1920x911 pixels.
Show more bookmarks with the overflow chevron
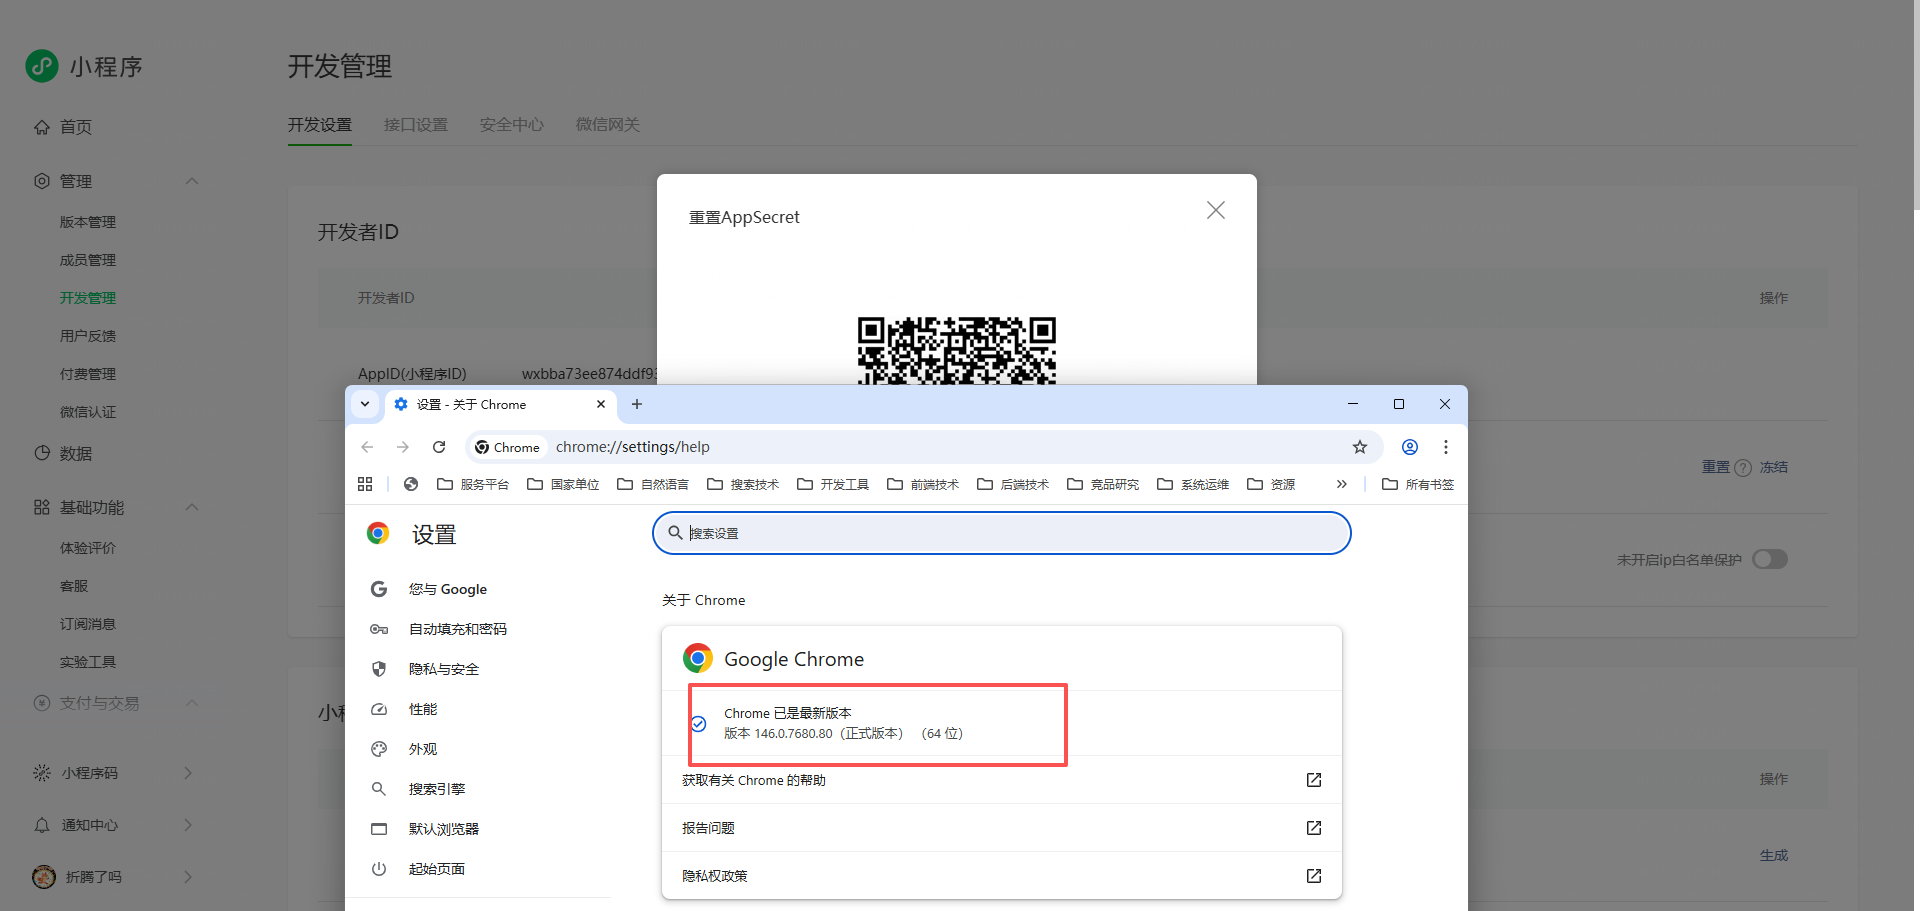coord(1342,484)
